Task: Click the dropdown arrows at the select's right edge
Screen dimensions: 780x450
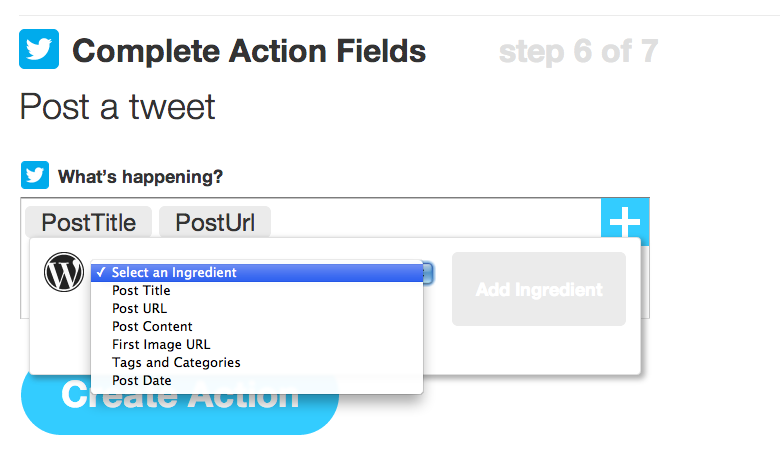Action: click(x=428, y=273)
